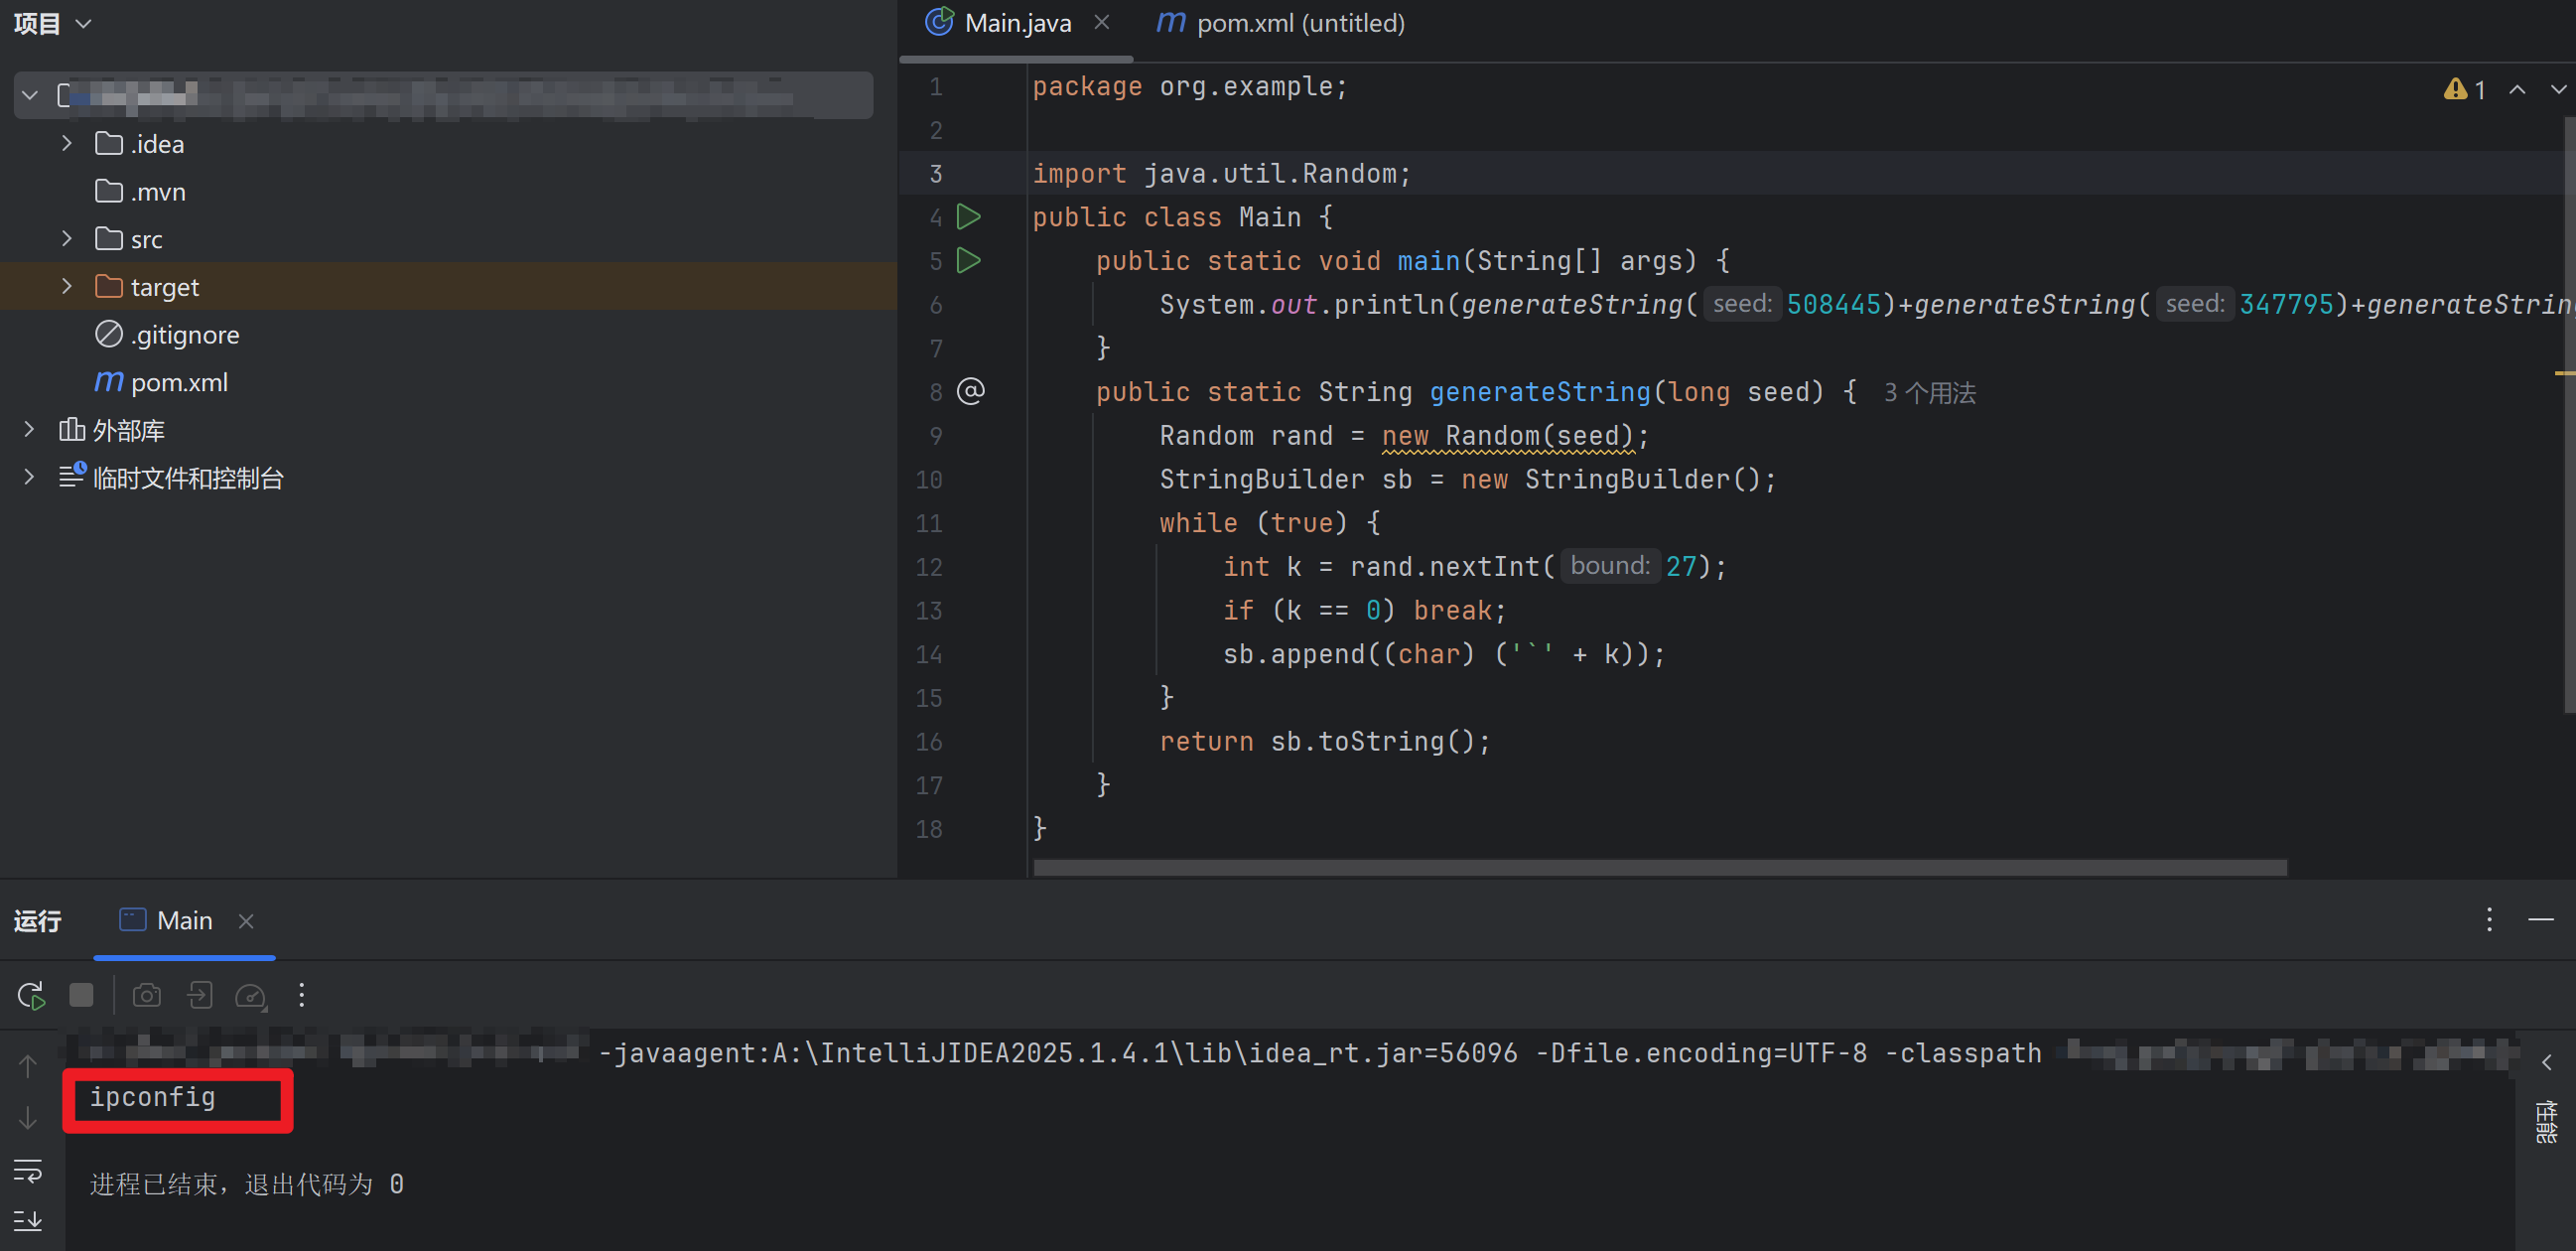Open pom.xml in the project tree
This screenshot has height=1251, width=2576.
coord(178,382)
